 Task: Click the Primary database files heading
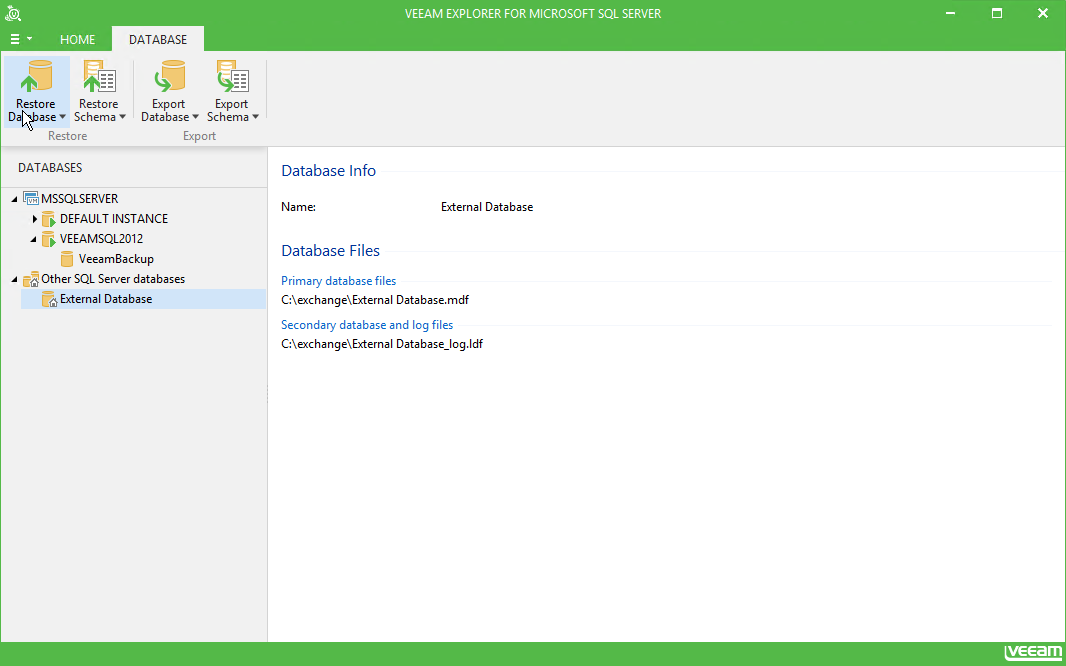pyautogui.click(x=339, y=281)
